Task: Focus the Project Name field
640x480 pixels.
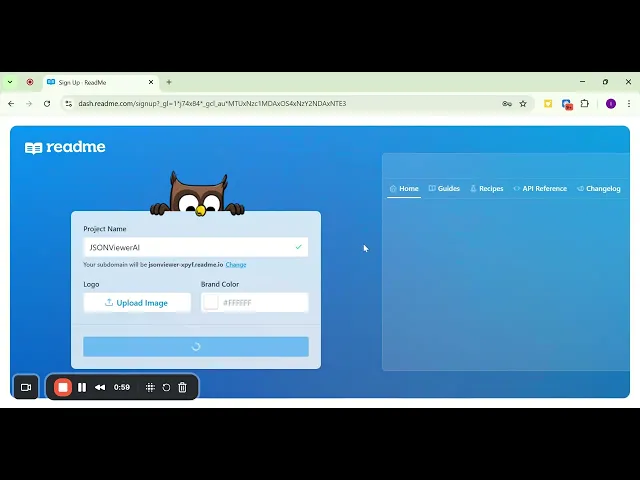Action: (x=196, y=247)
